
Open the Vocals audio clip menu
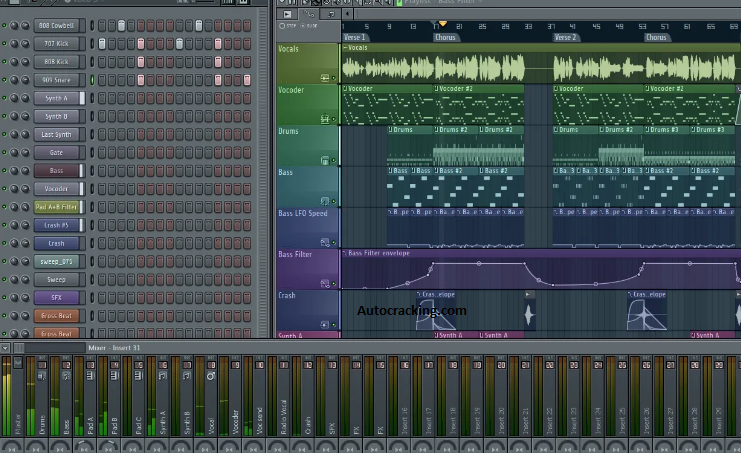pyautogui.click(x=345, y=48)
